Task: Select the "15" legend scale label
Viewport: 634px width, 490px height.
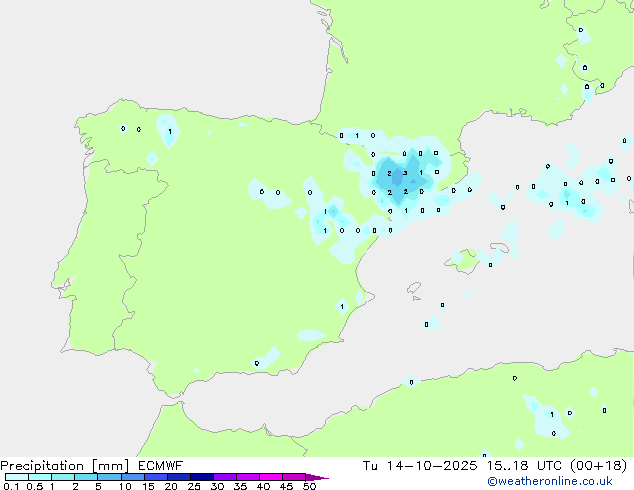Action: (x=148, y=486)
